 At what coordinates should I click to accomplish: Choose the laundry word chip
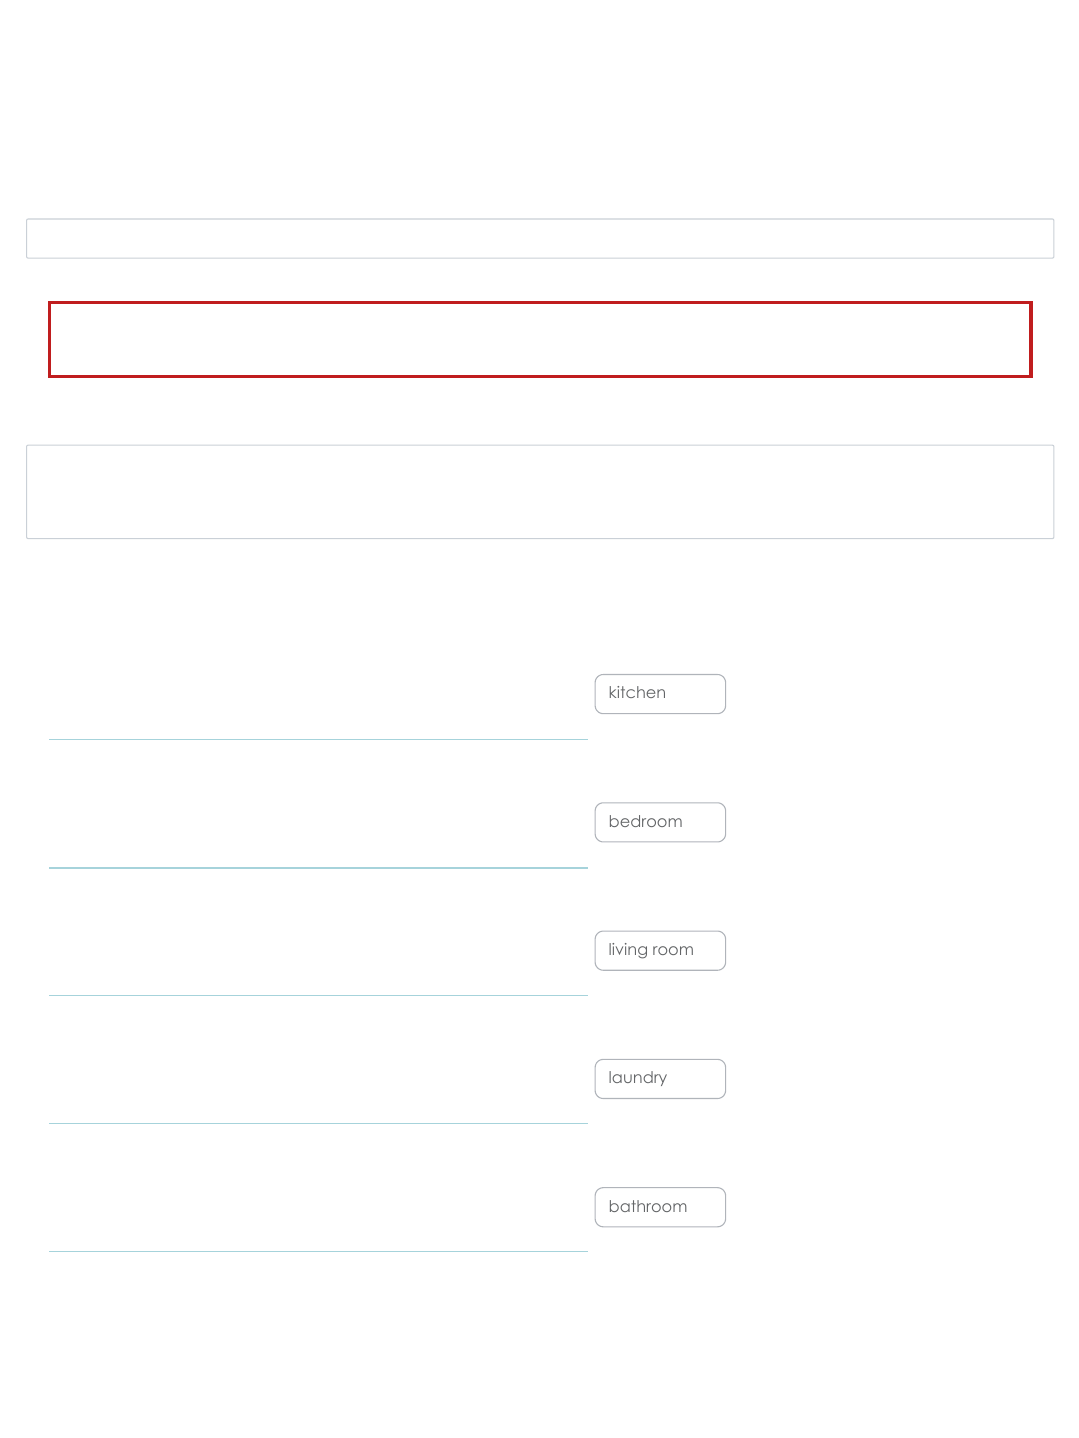coord(660,1078)
